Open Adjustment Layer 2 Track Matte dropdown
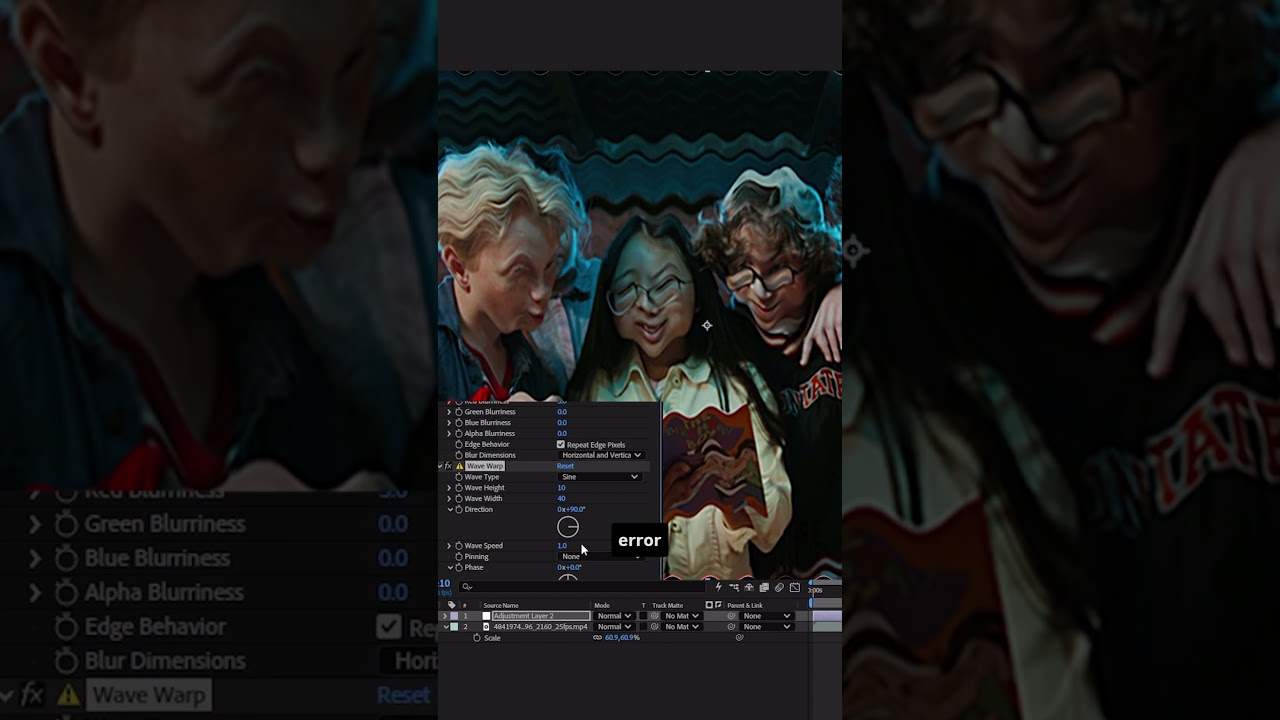The width and height of the screenshot is (1280, 720). (x=682, y=616)
